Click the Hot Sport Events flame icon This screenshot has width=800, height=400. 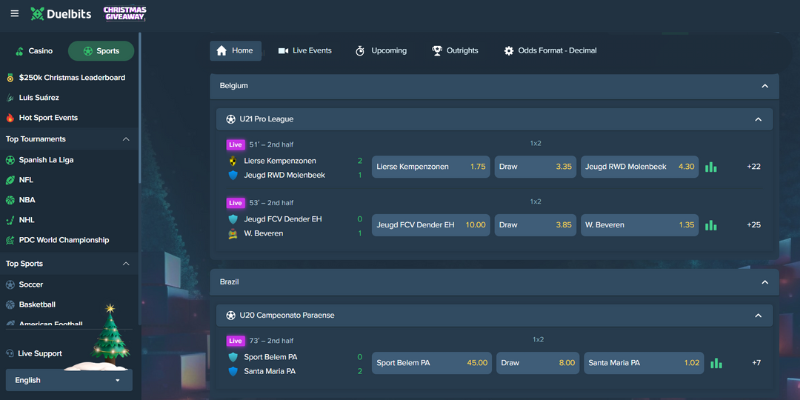(x=10, y=117)
